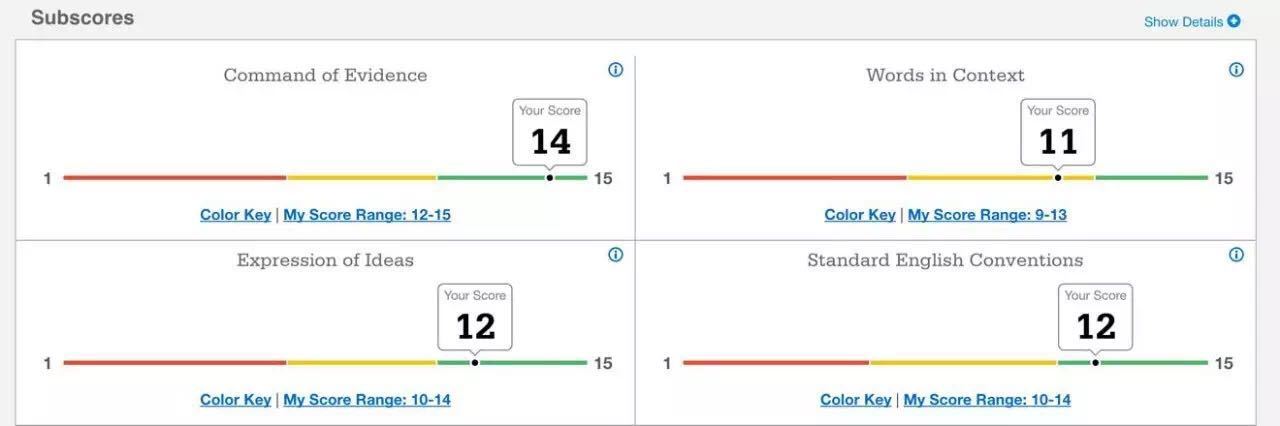Click Expression of Ideas info icon
Screen dimensions: 1280x426
point(615,255)
